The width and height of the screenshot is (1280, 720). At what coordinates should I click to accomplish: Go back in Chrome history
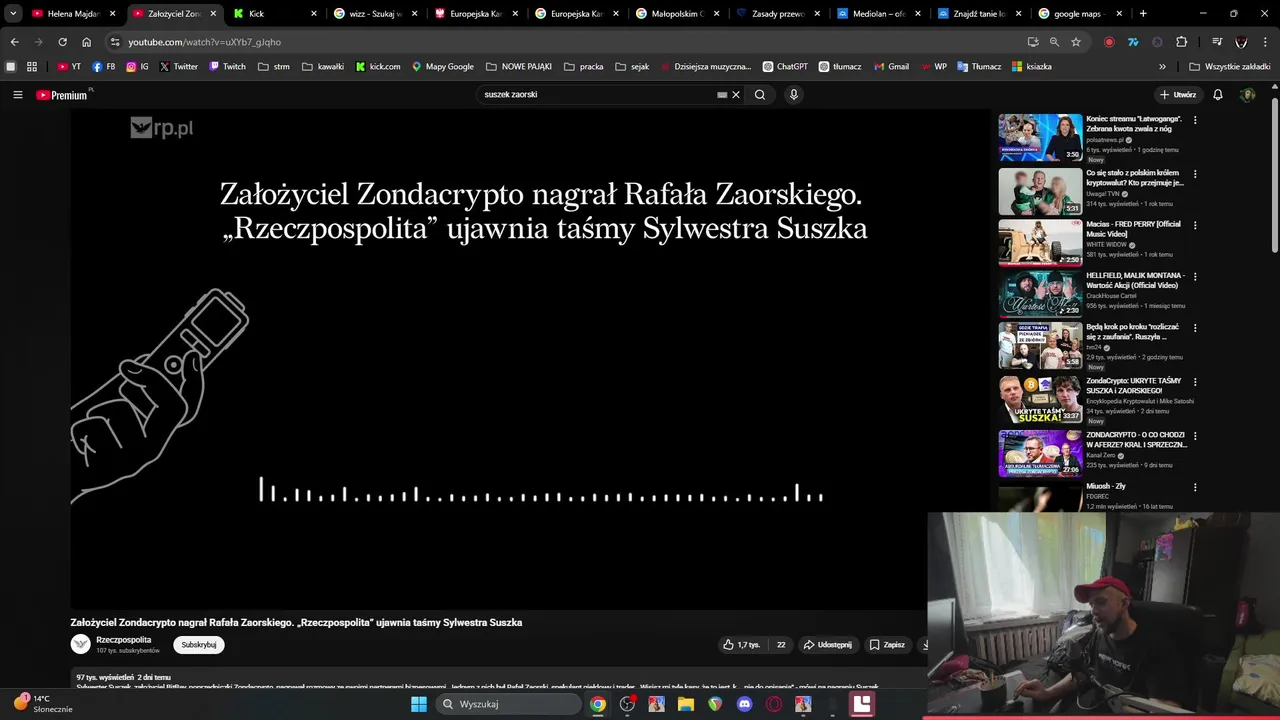click(x=14, y=42)
